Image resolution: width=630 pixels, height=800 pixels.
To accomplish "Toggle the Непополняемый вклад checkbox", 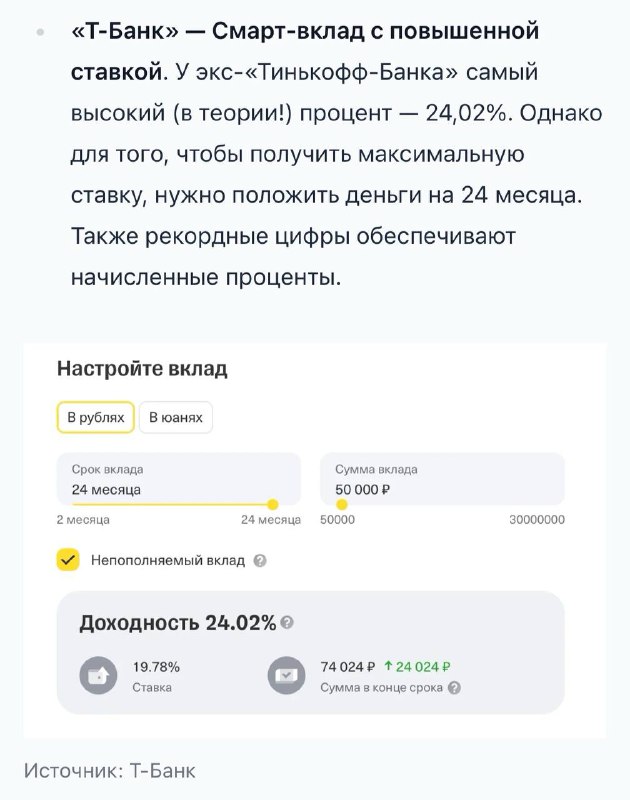I will [68, 560].
